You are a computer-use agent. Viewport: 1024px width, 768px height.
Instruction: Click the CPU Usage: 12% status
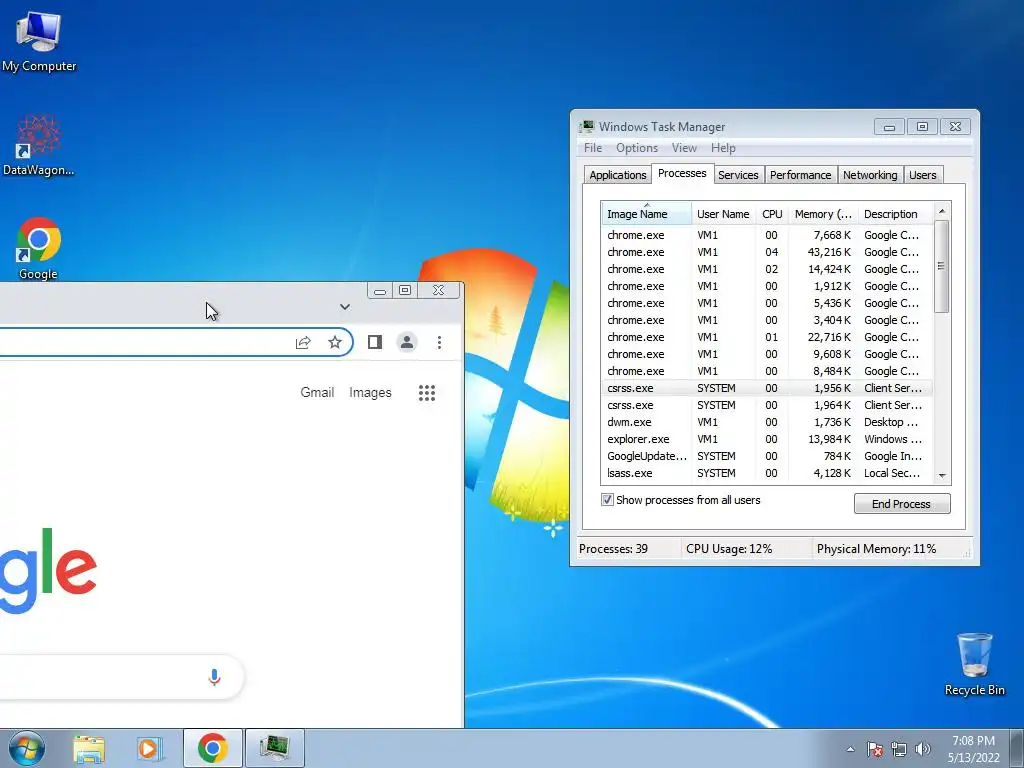(x=729, y=549)
